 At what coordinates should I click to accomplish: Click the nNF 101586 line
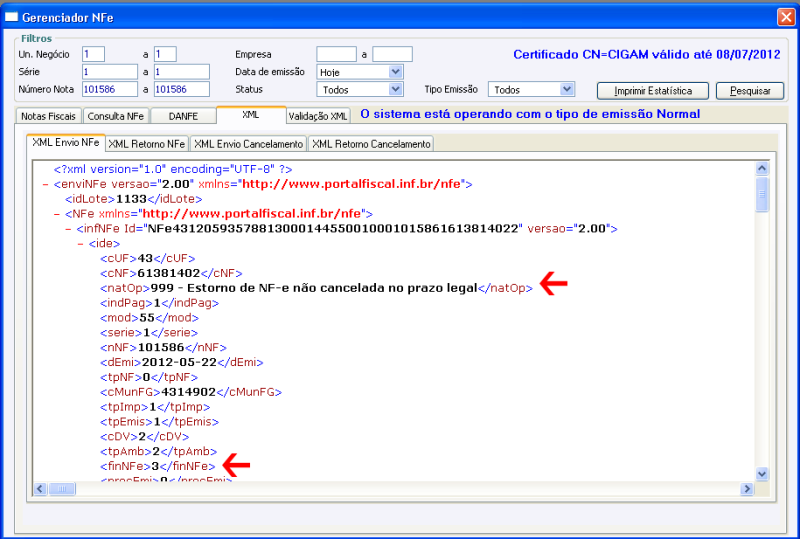pos(163,347)
